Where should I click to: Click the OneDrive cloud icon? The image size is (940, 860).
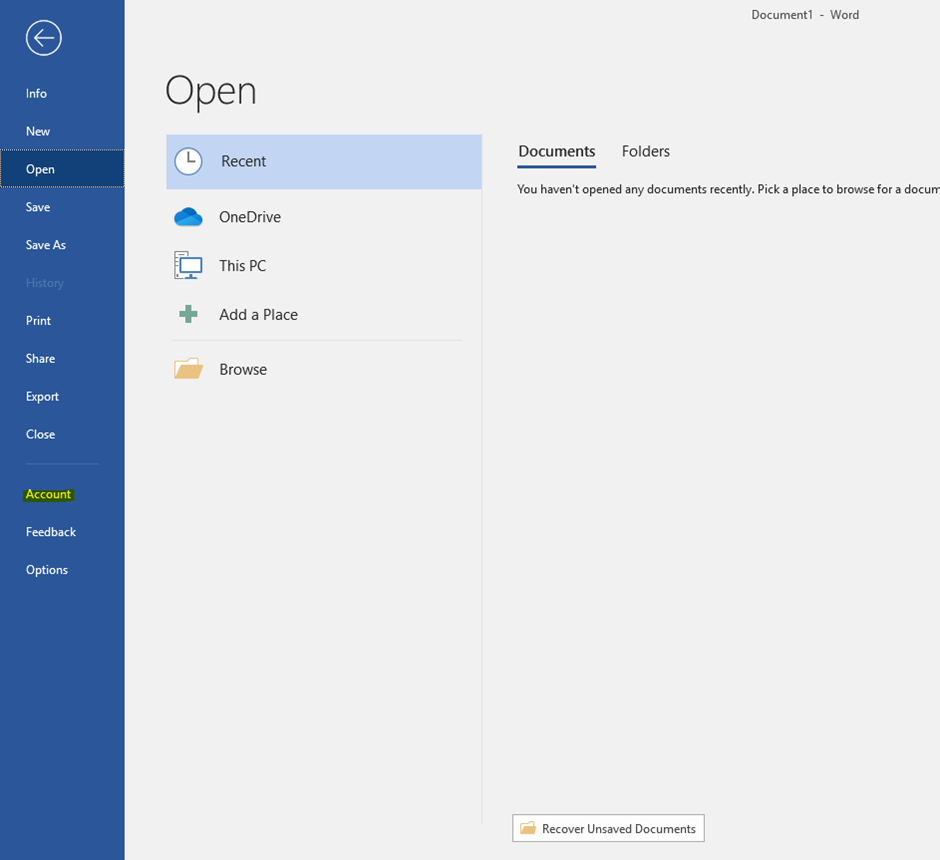point(188,217)
